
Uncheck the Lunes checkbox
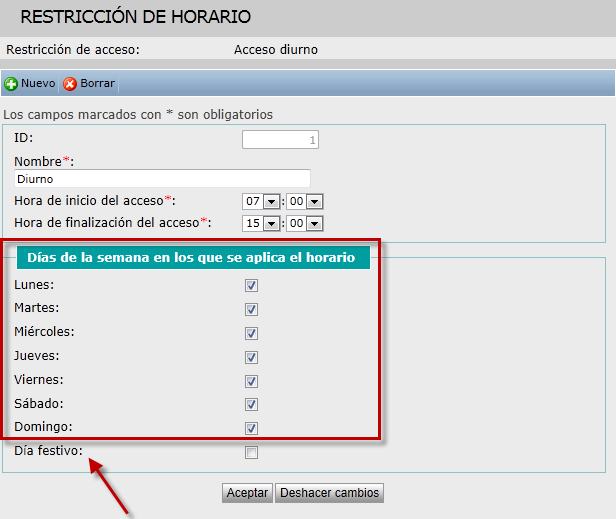coord(251,286)
